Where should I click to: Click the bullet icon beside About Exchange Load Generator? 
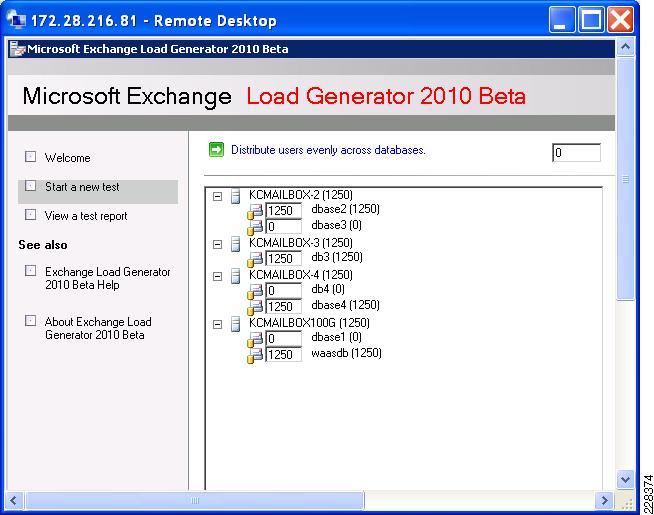pyautogui.click(x=30, y=320)
